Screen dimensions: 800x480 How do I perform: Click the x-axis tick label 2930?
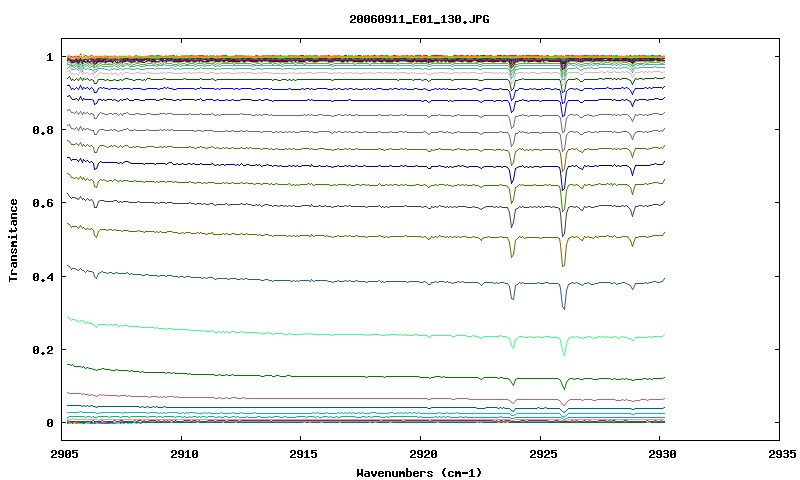662,454
